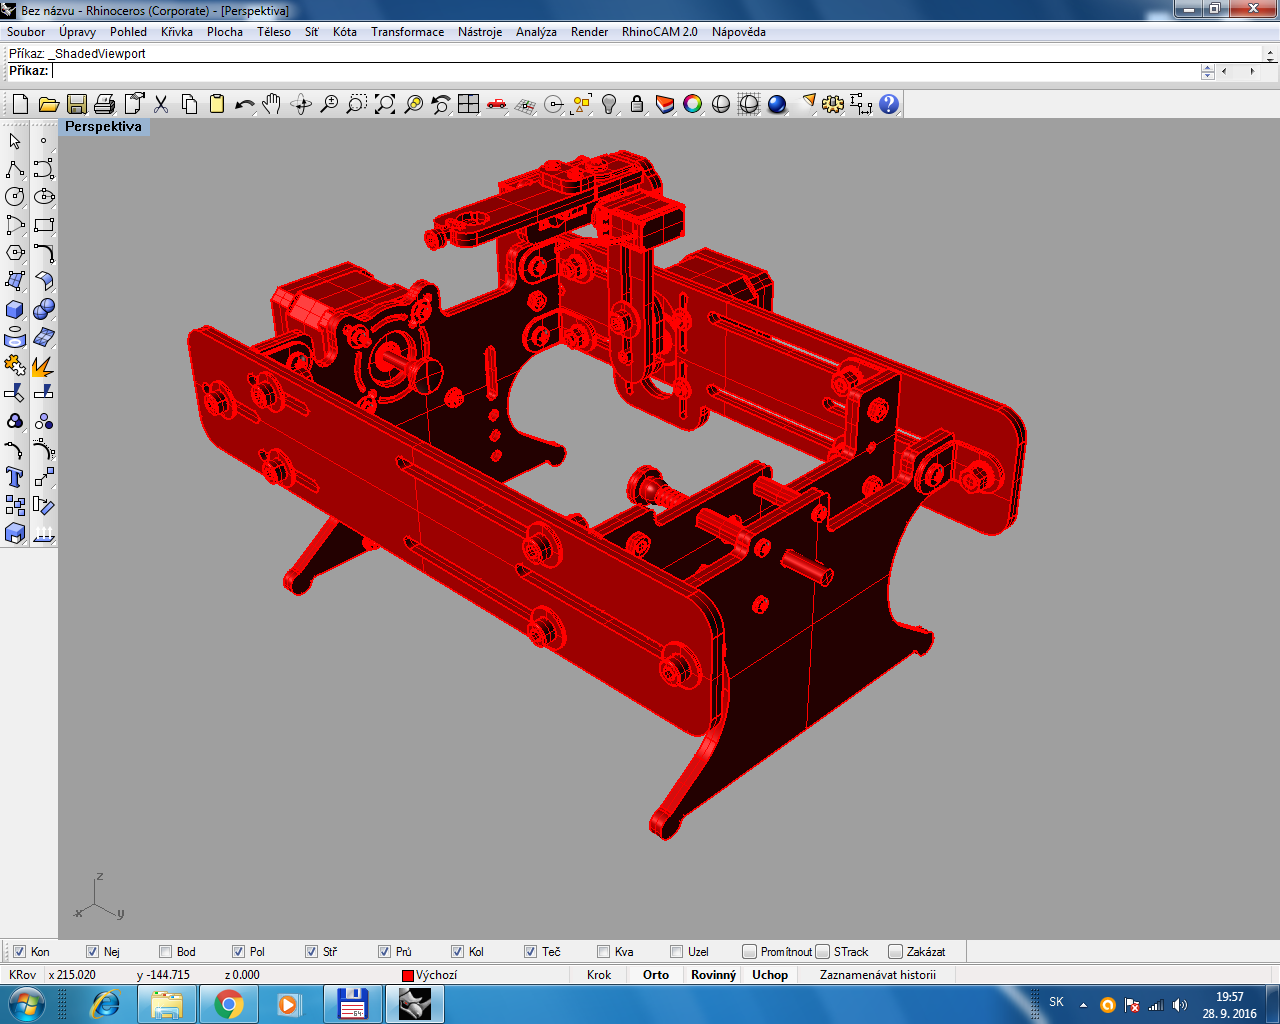Open the RhinoCAM 2.0 menu
The image size is (1280, 1024).
659,32
